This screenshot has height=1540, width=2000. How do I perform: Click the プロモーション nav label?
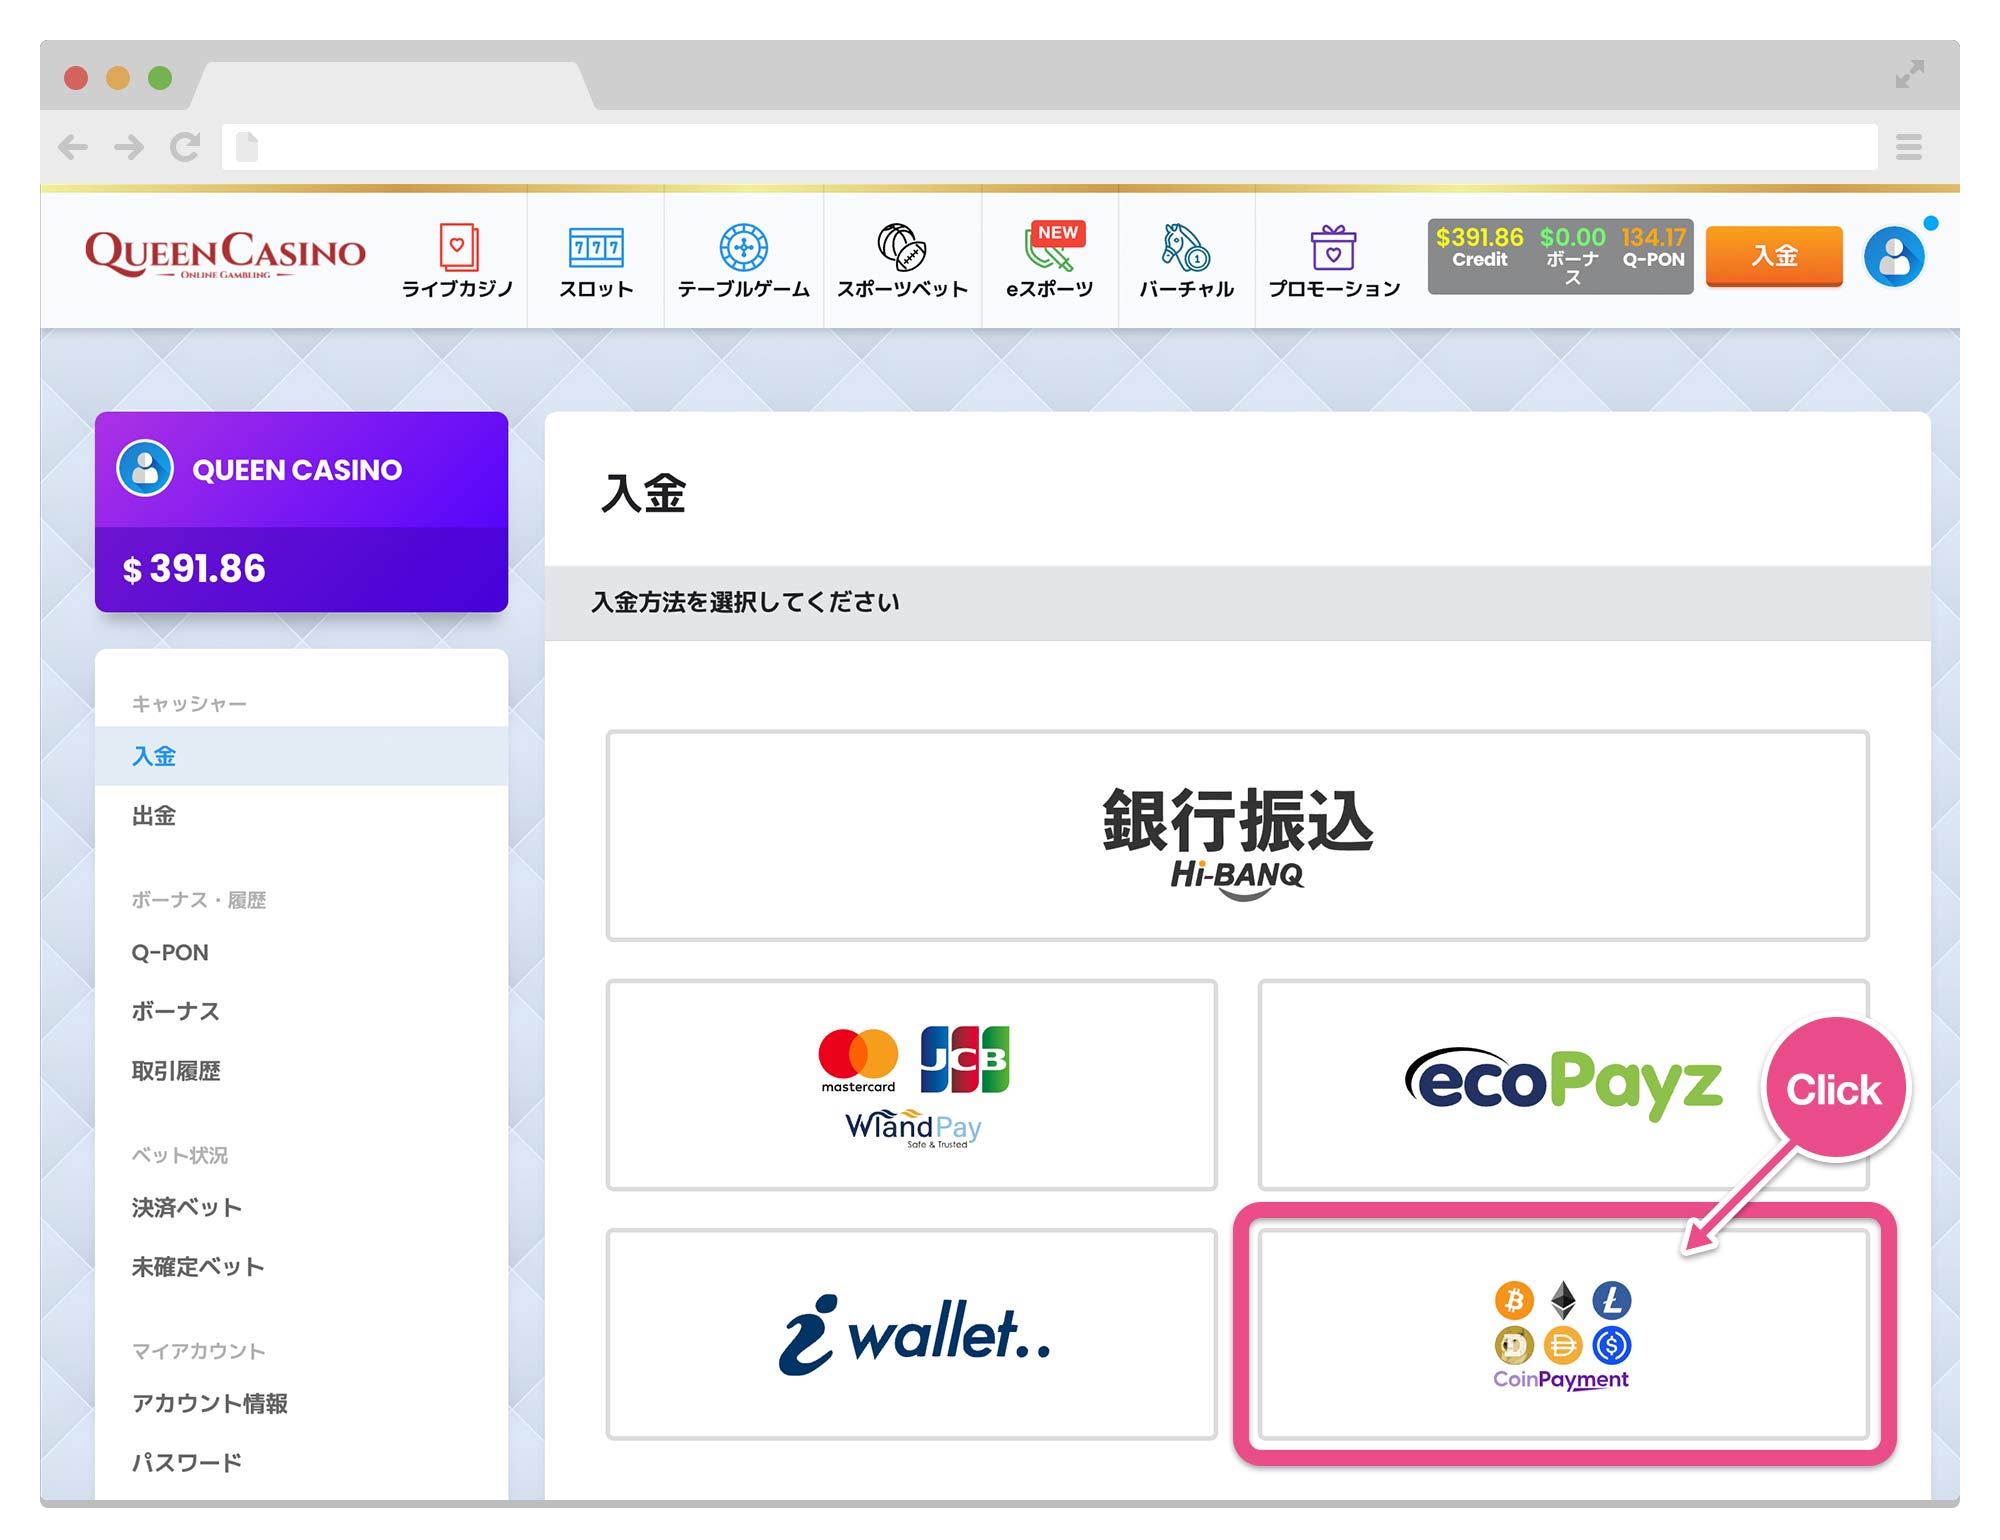click(1334, 289)
